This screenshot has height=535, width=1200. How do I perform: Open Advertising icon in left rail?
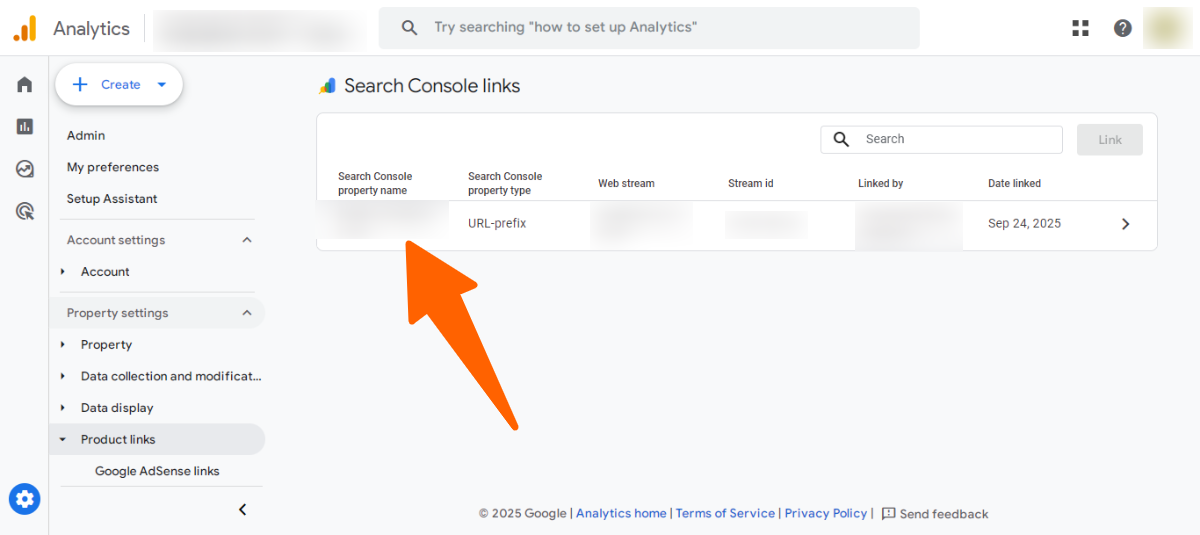pyautogui.click(x=25, y=211)
